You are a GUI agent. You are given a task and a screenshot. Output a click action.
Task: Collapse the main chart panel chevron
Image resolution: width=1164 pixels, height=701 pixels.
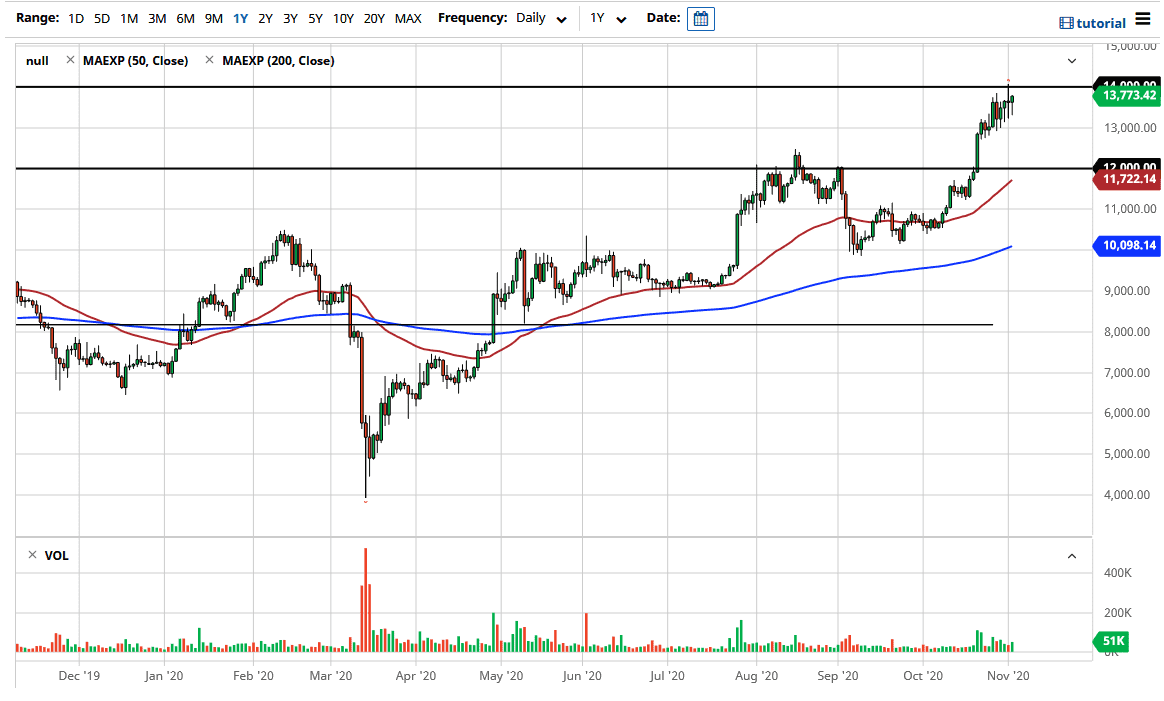point(1071,61)
